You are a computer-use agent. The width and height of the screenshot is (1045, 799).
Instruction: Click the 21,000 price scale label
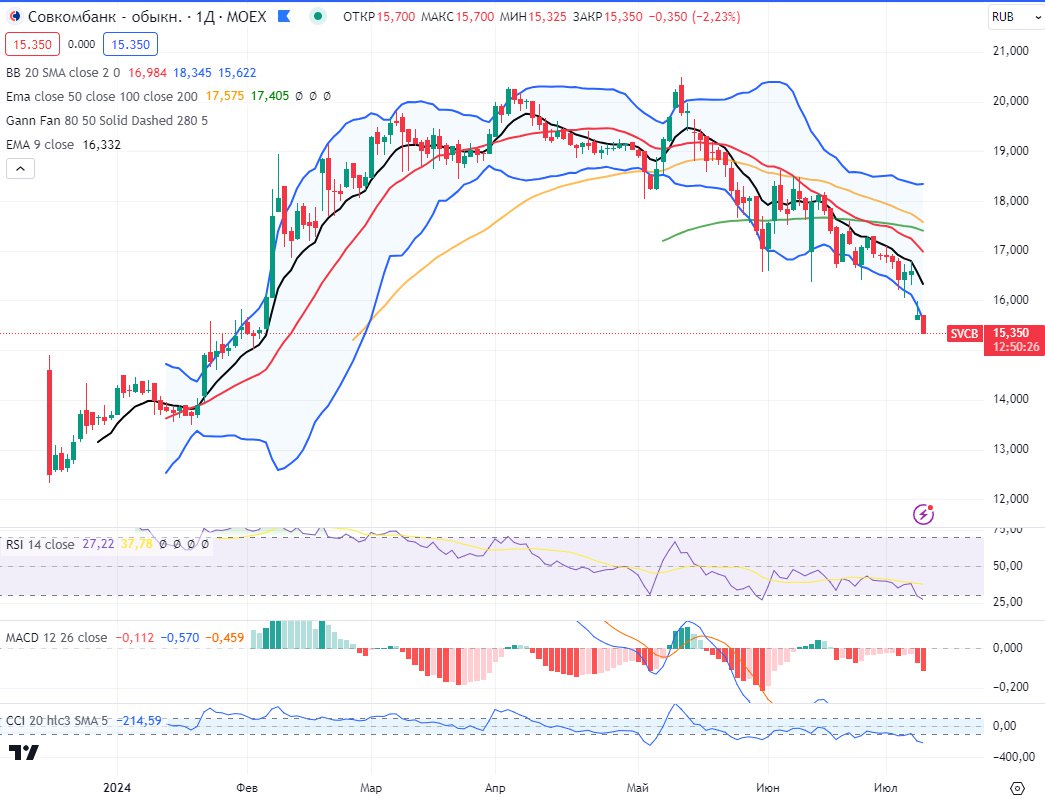tap(1011, 51)
